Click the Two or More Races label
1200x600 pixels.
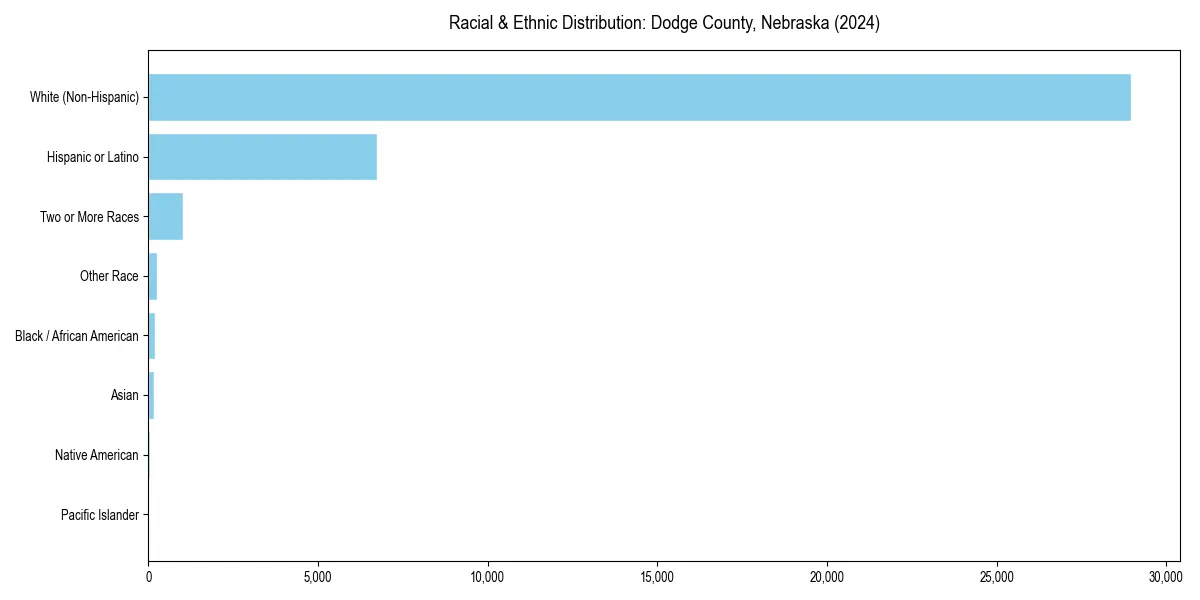90,216
